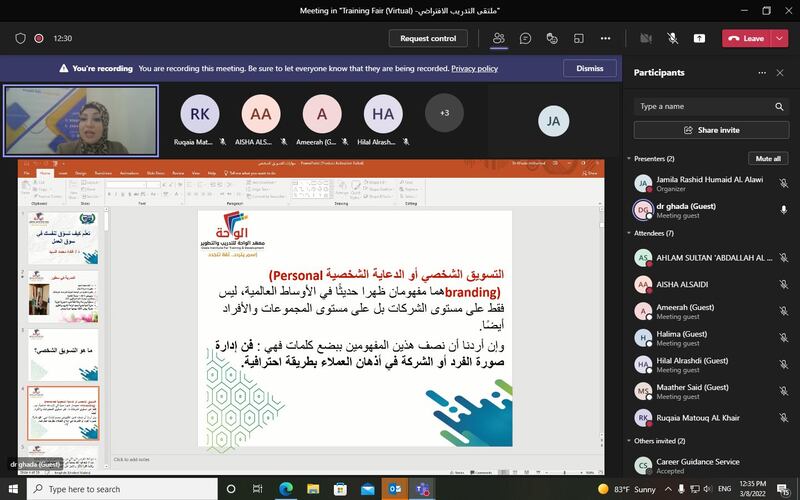Select Ameerah (Guest) in participants list
The width and height of the screenshot is (800, 500).
click(x=711, y=311)
